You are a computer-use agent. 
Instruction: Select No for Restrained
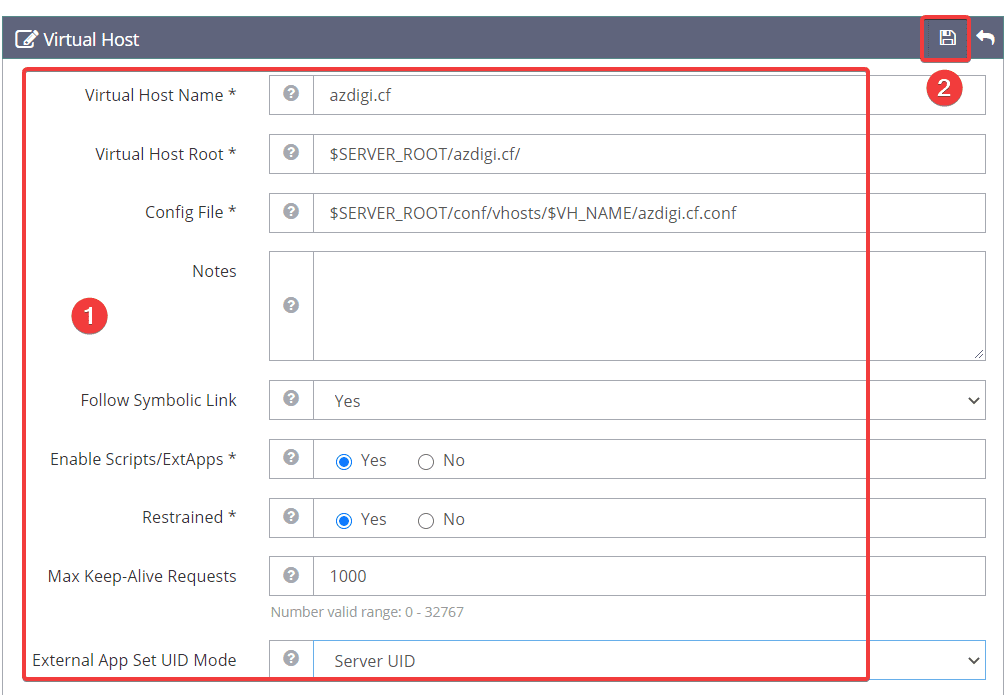[425, 519]
